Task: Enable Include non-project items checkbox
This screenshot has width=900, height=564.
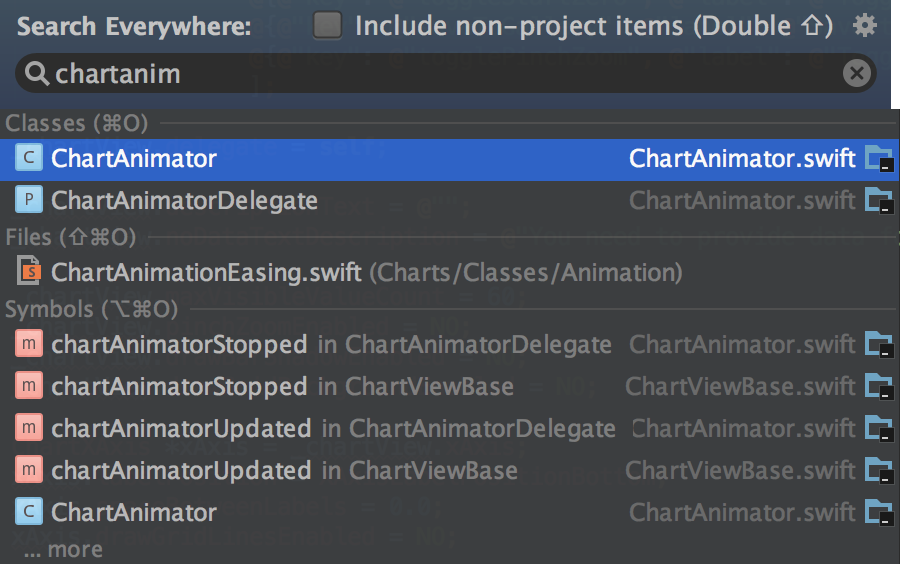Action: [327, 26]
